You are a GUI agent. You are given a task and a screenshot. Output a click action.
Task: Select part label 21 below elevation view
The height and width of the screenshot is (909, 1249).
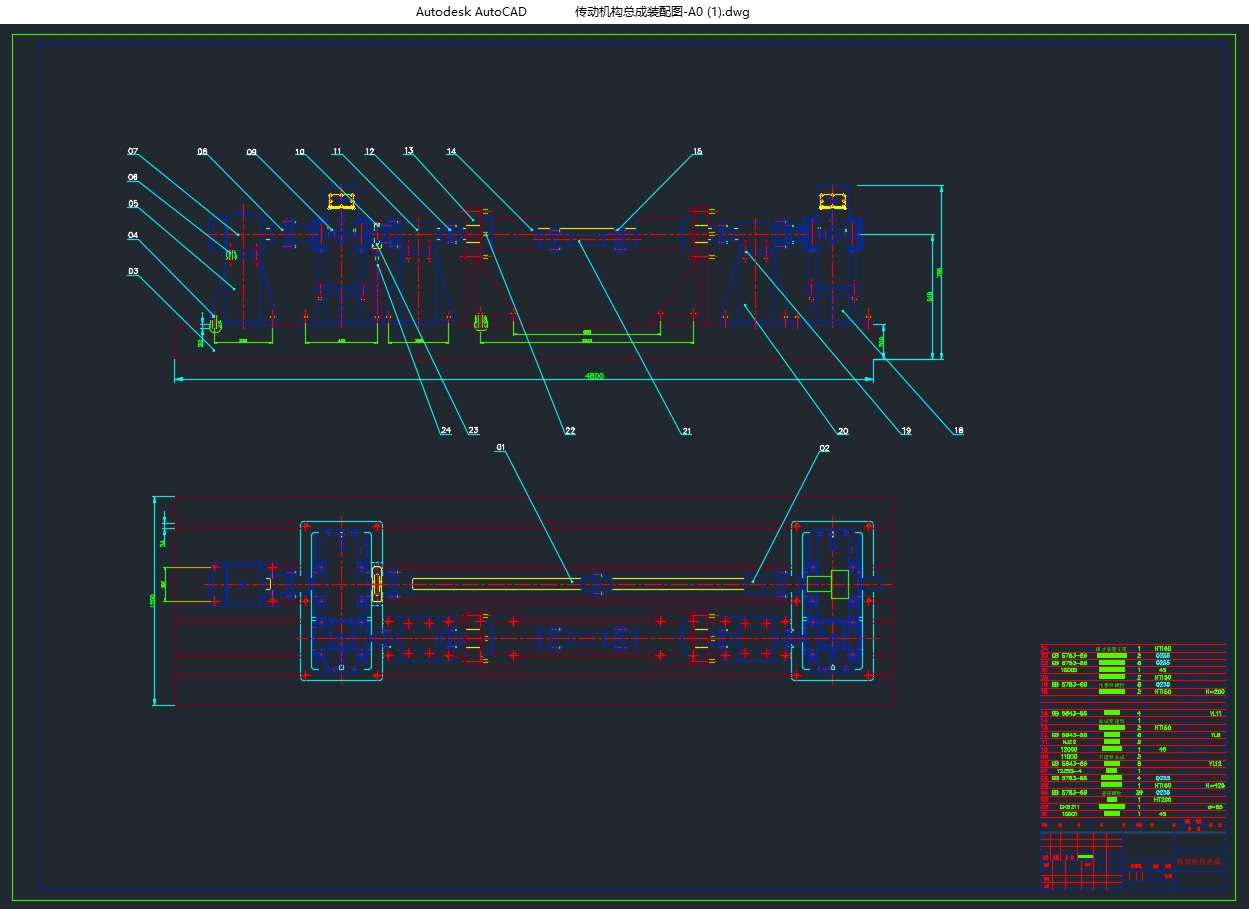(686, 431)
